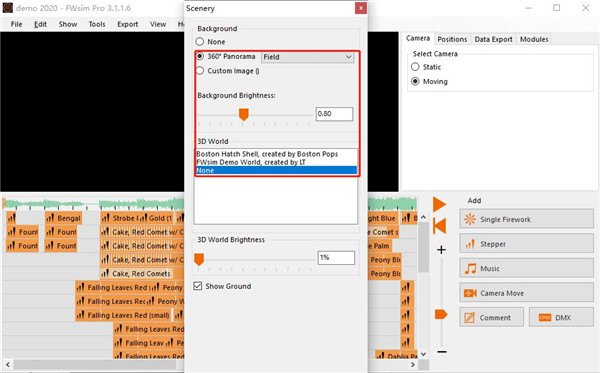Close the Scenery dialog
This screenshot has height=373, width=600.
pyautogui.click(x=360, y=8)
